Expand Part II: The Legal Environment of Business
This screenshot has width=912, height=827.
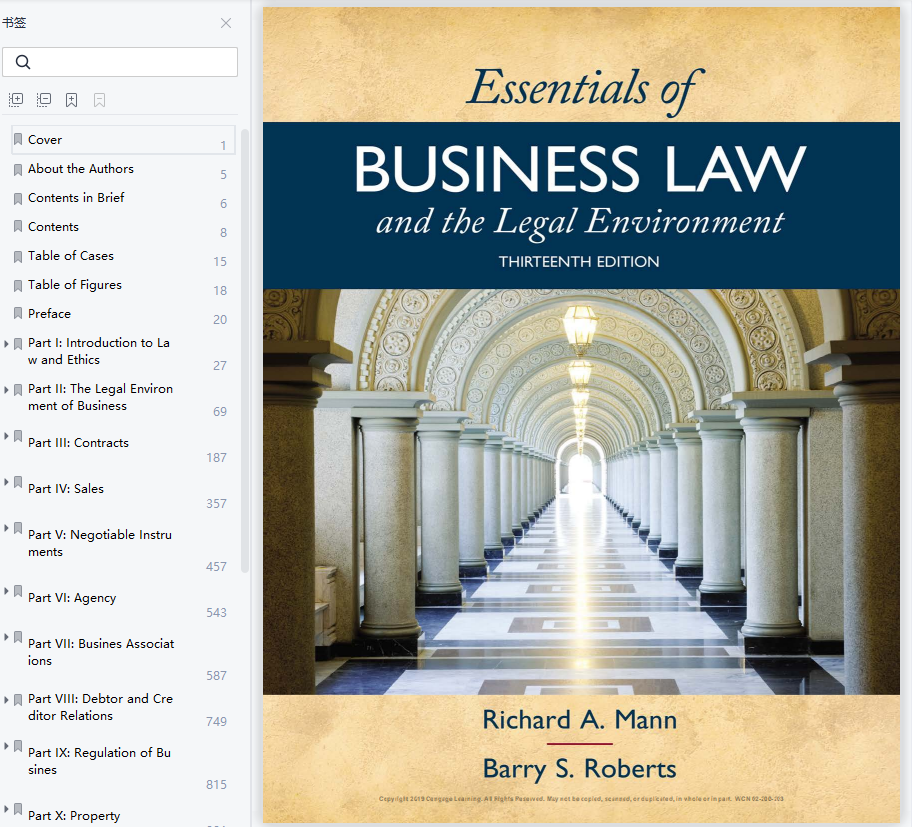click(x=6, y=390)
